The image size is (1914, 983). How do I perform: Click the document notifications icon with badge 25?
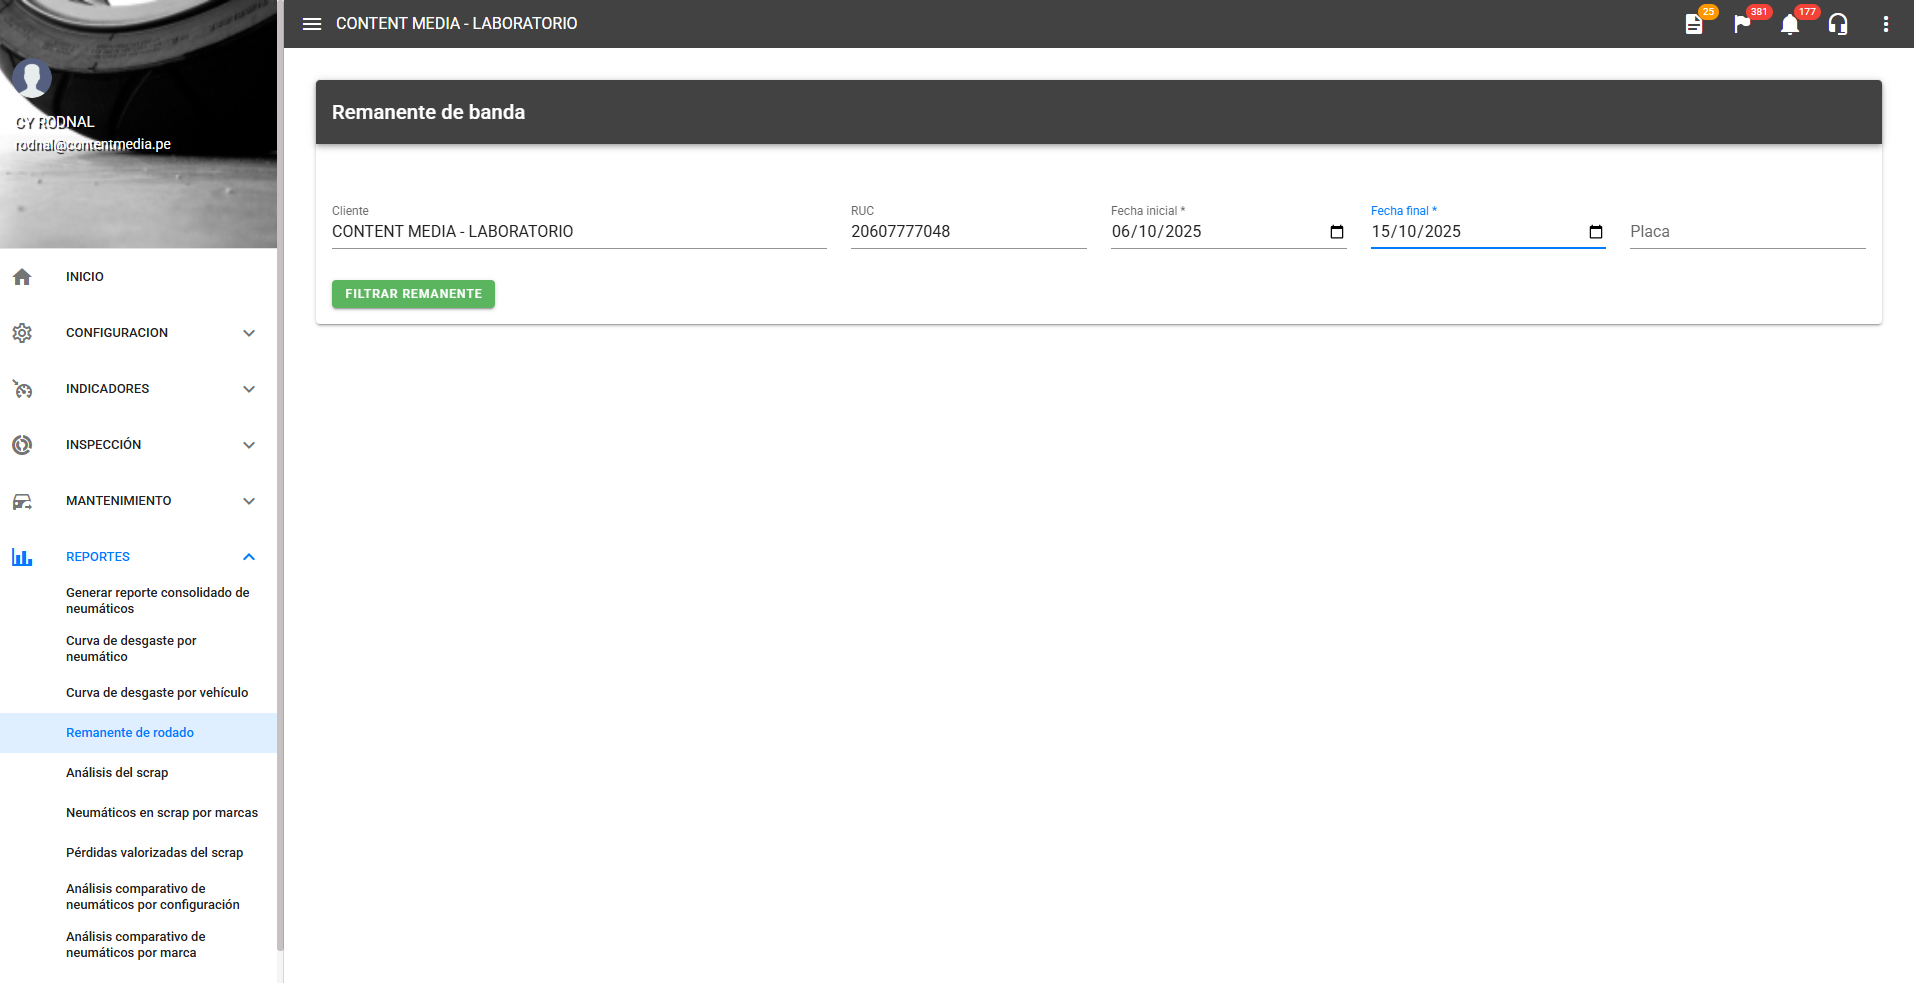point(1694,24)
